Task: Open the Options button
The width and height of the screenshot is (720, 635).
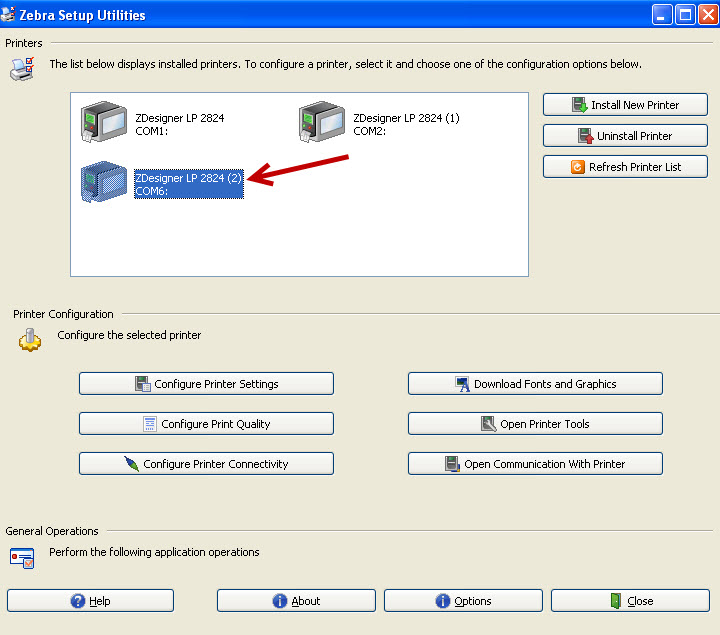Action: [x=463, y=601]
